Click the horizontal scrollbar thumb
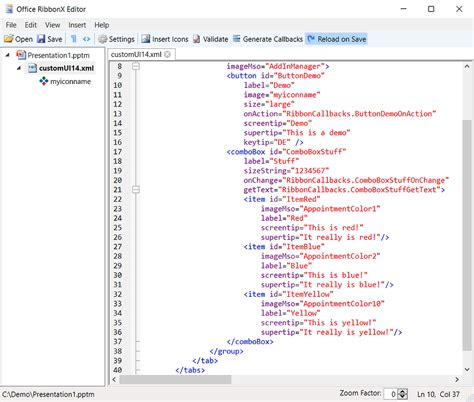This screenshot has height=402, width=474. click(x=175, y=379)
